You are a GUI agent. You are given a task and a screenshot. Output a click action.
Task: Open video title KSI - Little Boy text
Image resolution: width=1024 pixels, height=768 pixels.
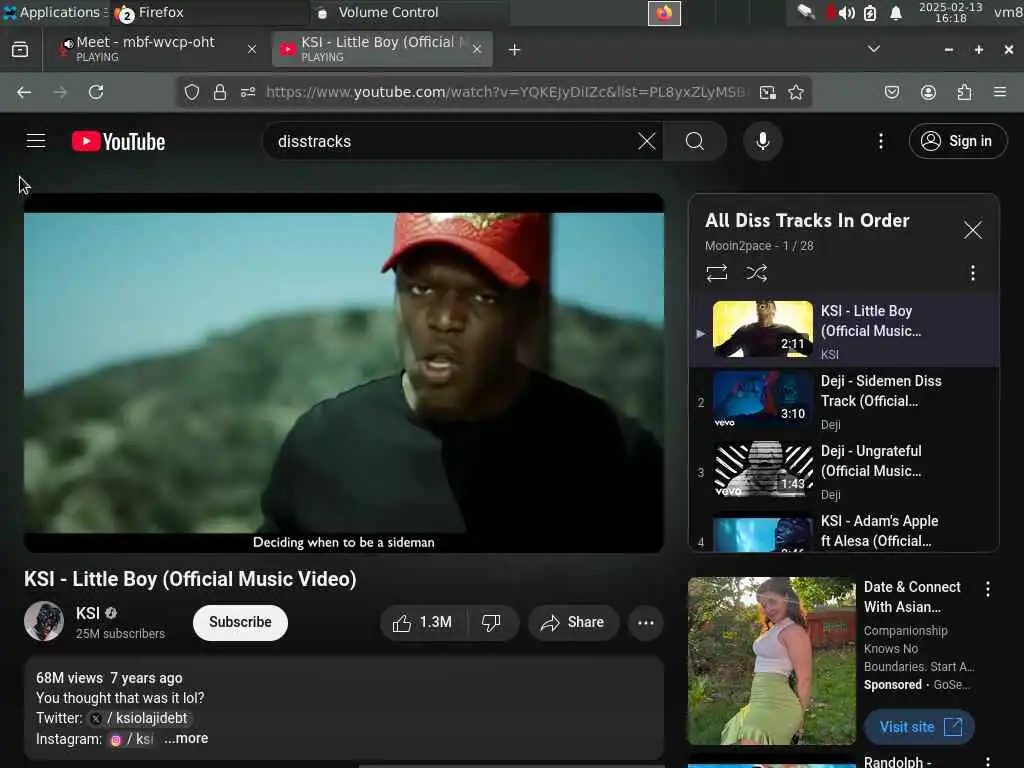(190, 579)
